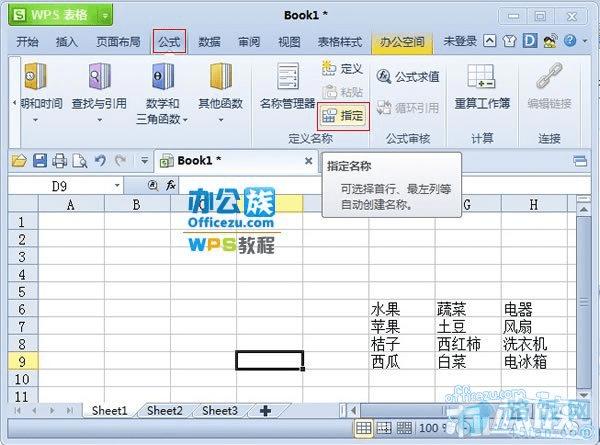Select column A header
600x445 pixels.
coord(71,205)
